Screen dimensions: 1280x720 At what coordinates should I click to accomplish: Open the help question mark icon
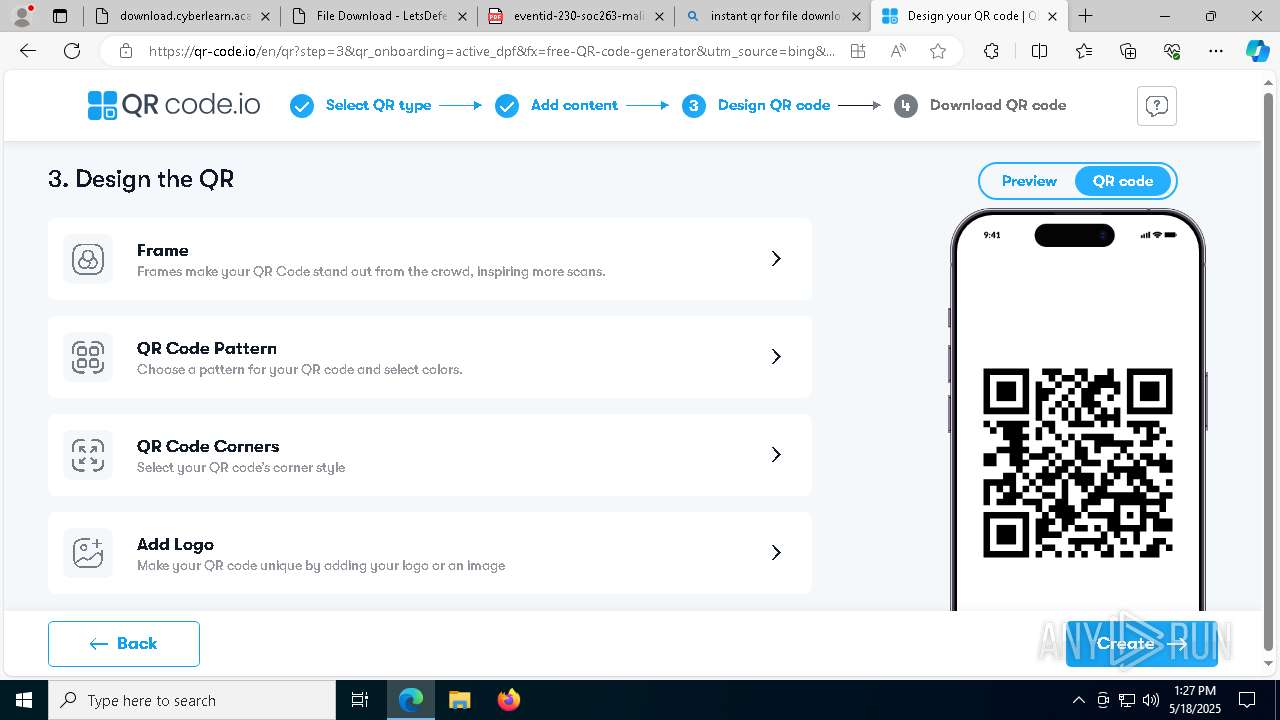[1157, 106]
